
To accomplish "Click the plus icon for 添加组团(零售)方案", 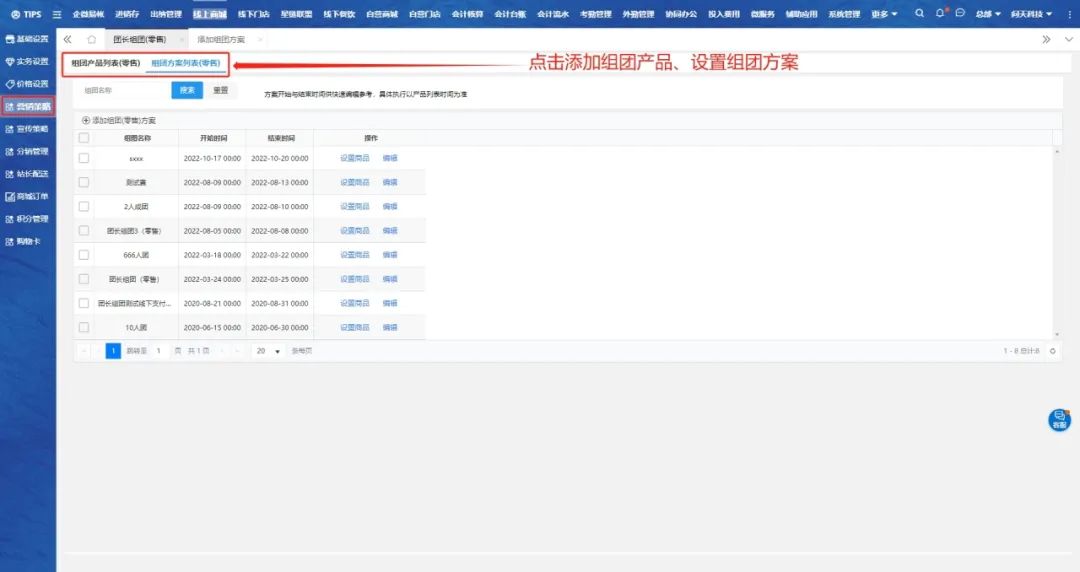I will click(86, 120).
